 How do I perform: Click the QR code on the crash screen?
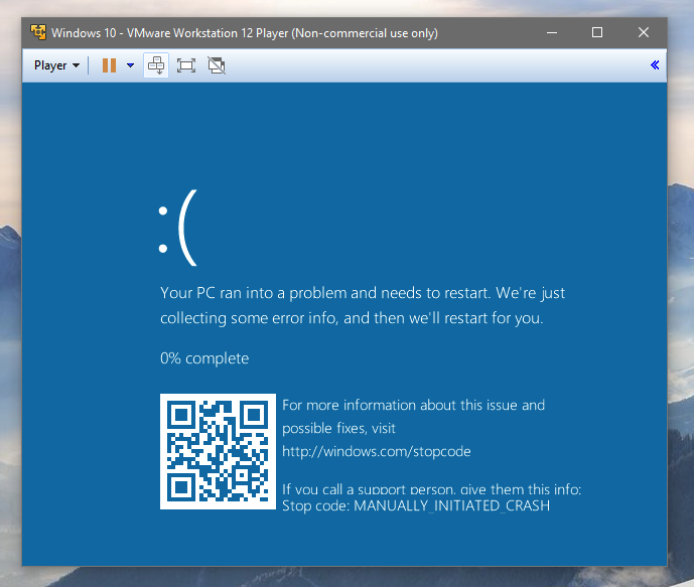[x=218, y=452]
